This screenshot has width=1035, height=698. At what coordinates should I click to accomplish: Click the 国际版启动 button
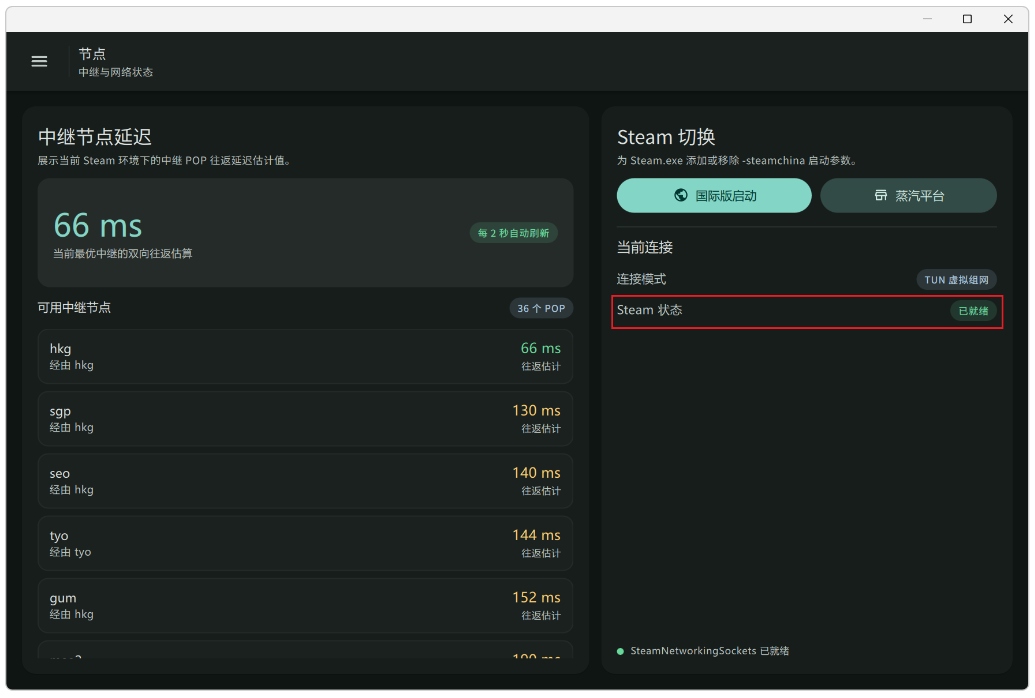714,195
